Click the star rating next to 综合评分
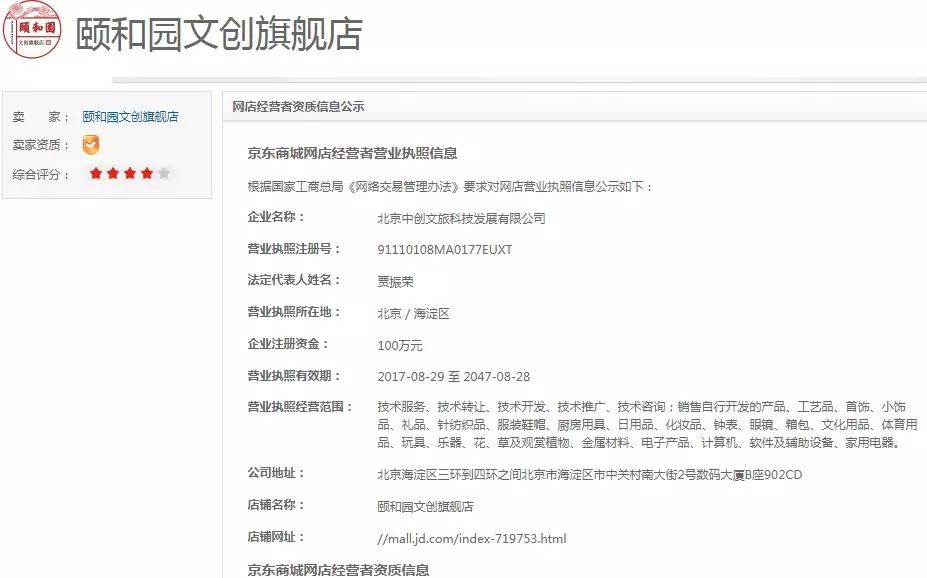Image resolution: width=927 pixels, height=578 pixels. (130, 173)
